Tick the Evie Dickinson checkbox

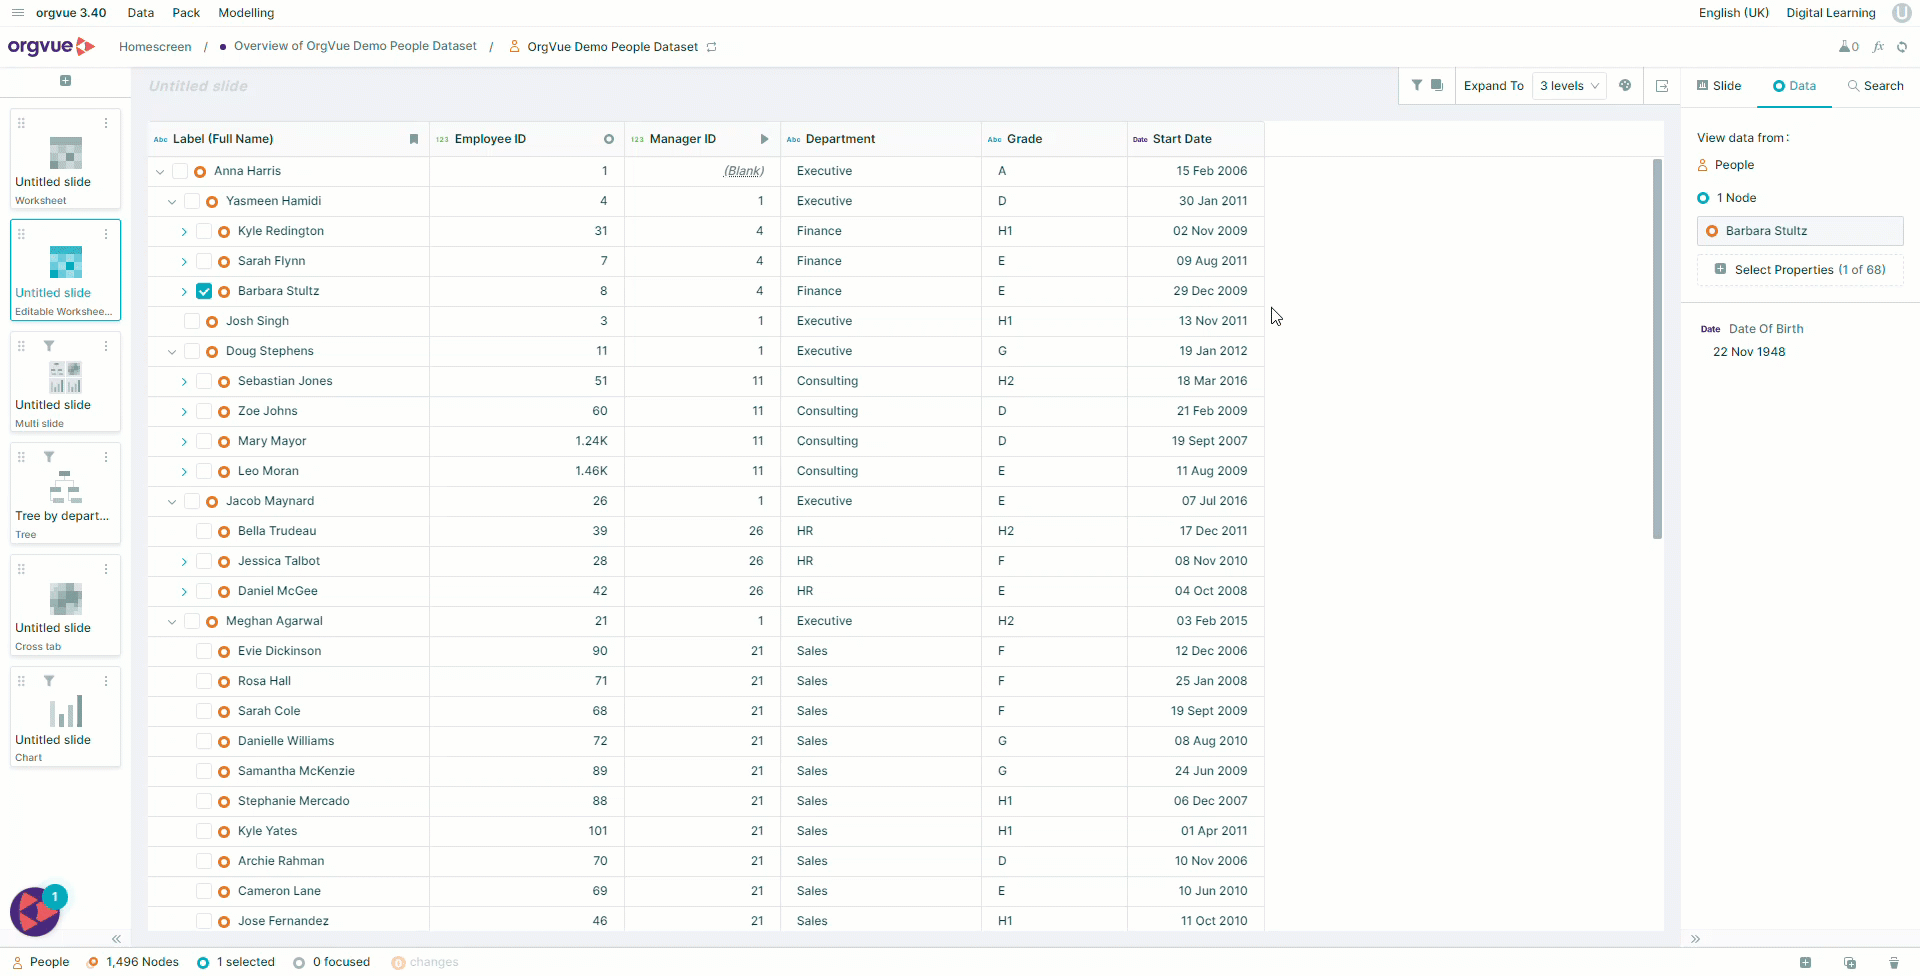point(204,651)
